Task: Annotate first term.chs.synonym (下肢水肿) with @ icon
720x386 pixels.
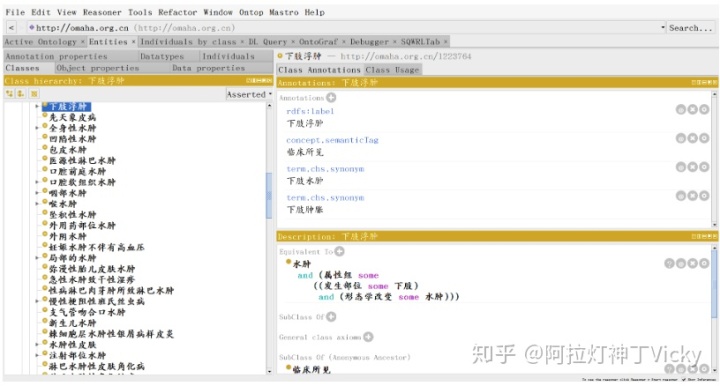Action: [681, 167]
